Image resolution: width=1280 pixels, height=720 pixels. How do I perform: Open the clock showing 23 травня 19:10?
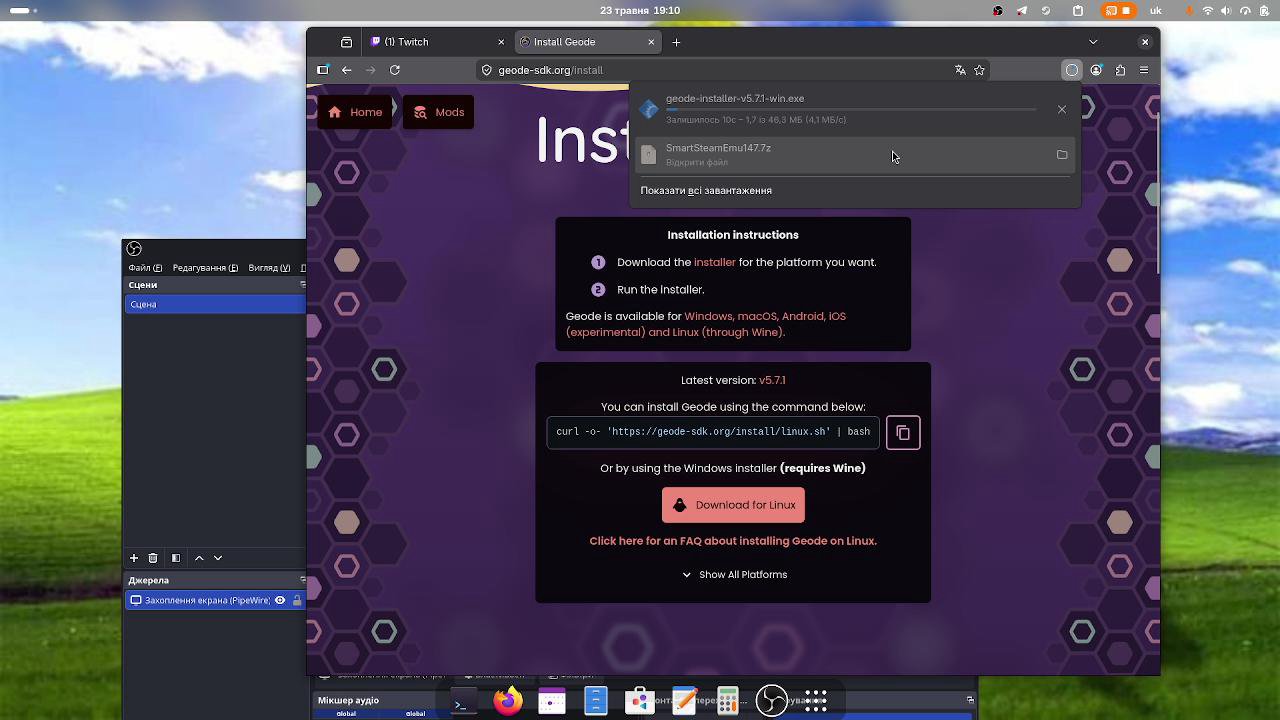tap(640, 11)
